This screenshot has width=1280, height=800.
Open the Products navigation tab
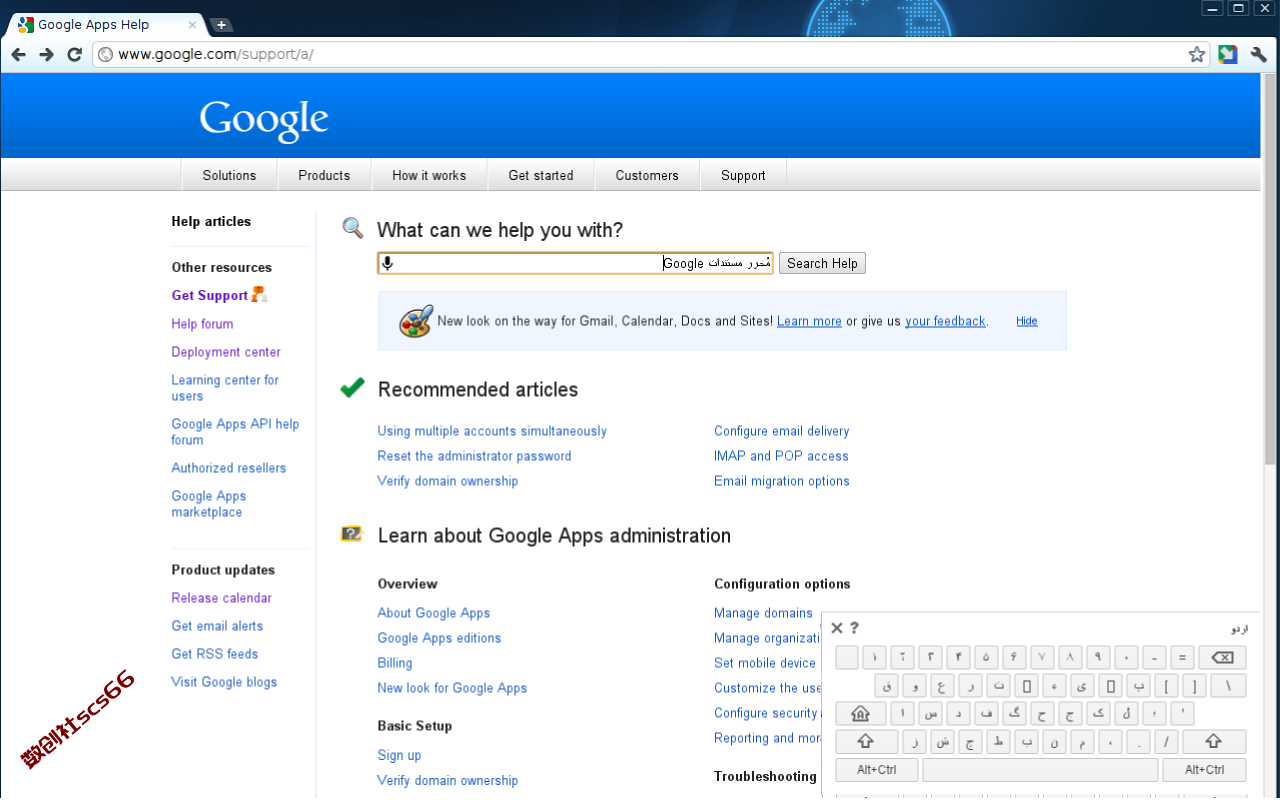pos(324,175)
